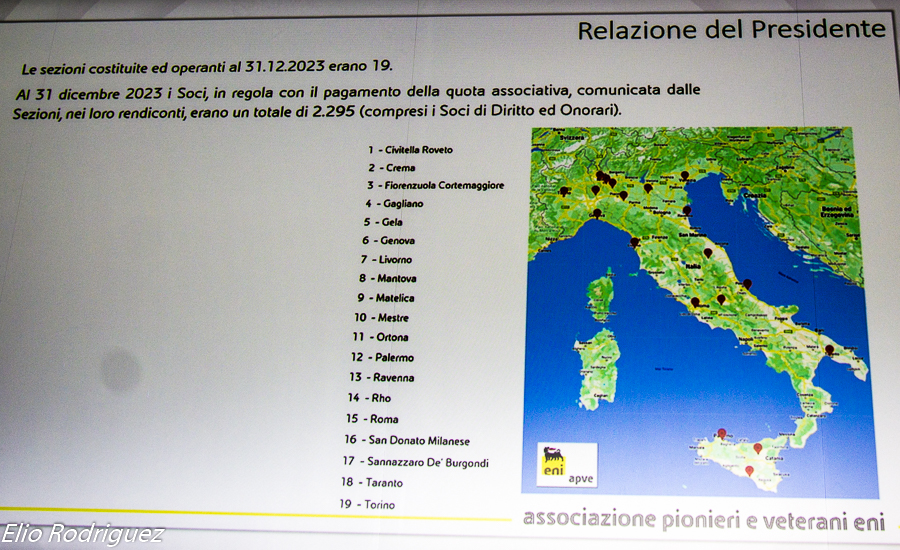This screenshot has height=550, width=900.
Task: Click the "Bosnia ed Erzegovina" map label
Action: pyautogui.click(x=836, y=211)
